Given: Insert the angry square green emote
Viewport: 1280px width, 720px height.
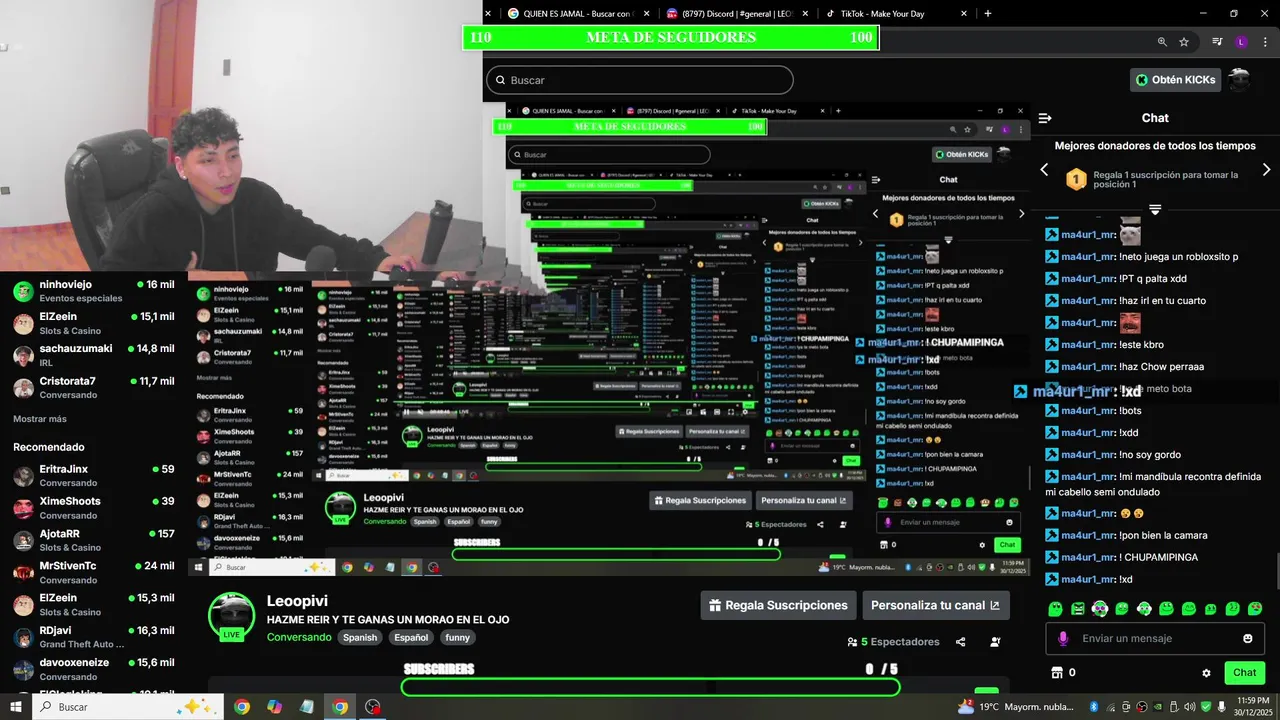Looking at the screenshot, I should point(1078,609).
